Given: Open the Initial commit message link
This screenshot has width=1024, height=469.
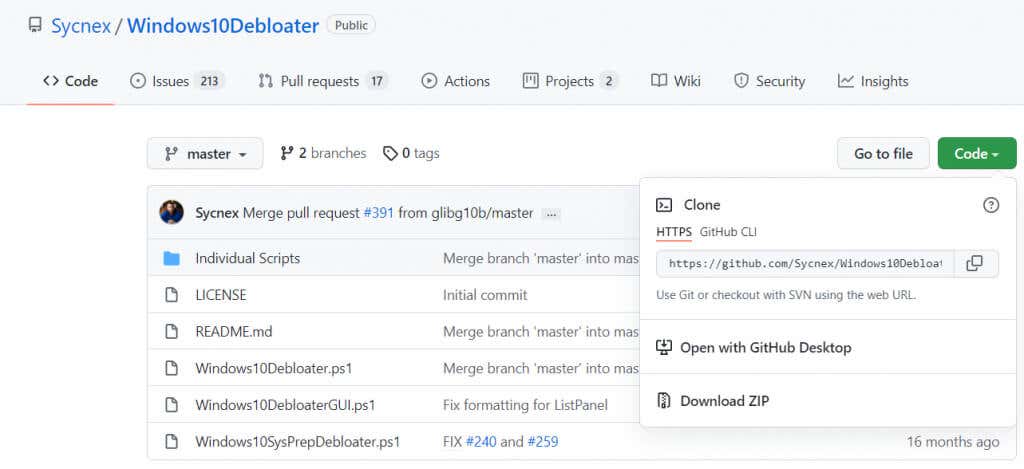Looking at the screenshot, I should pos(485,295).
